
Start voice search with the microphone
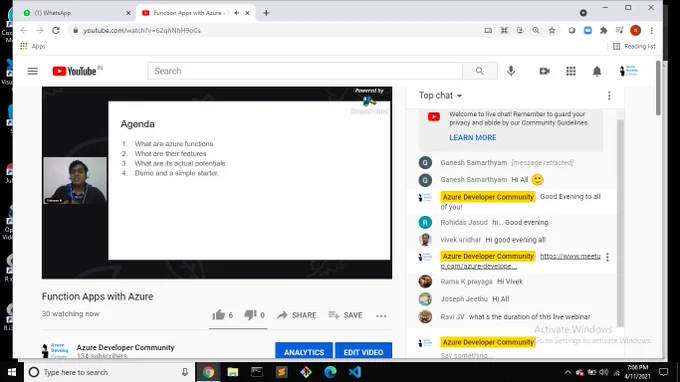point(511,71)
